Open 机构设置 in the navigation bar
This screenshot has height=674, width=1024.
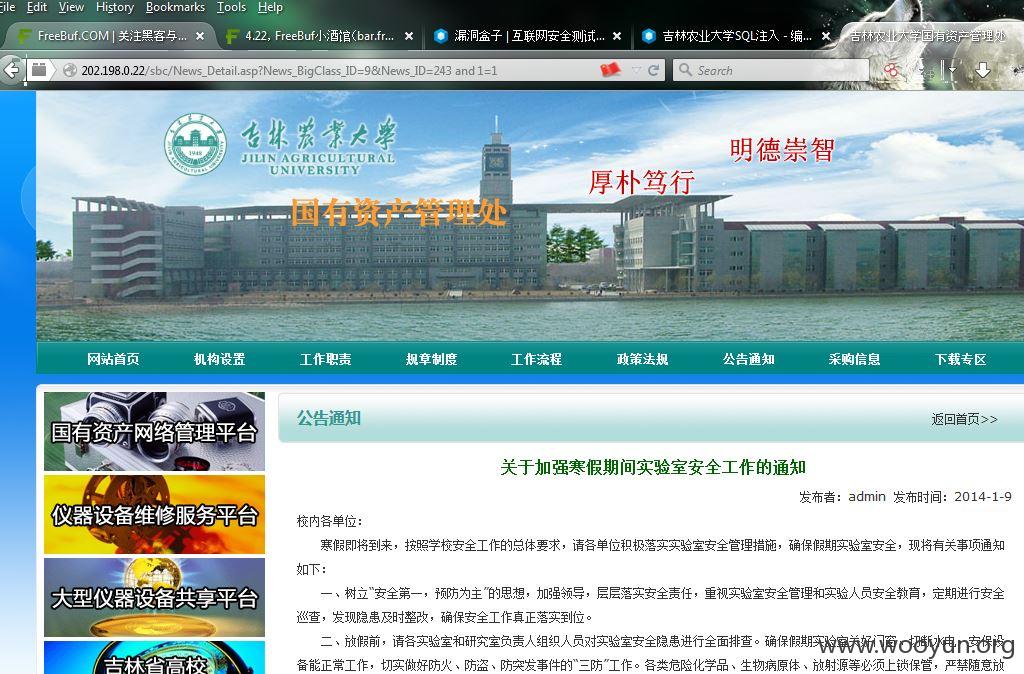(219, 359)
